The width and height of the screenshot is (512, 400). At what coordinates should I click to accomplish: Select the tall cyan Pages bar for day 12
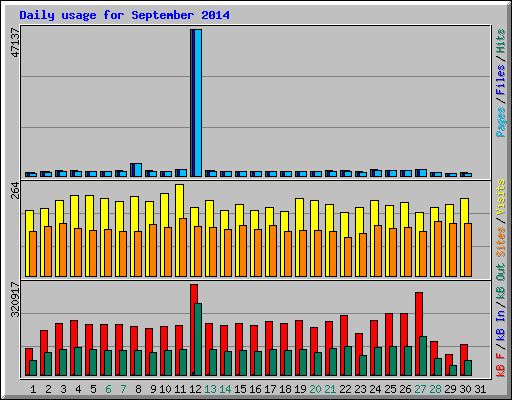(x=198, y=103)
